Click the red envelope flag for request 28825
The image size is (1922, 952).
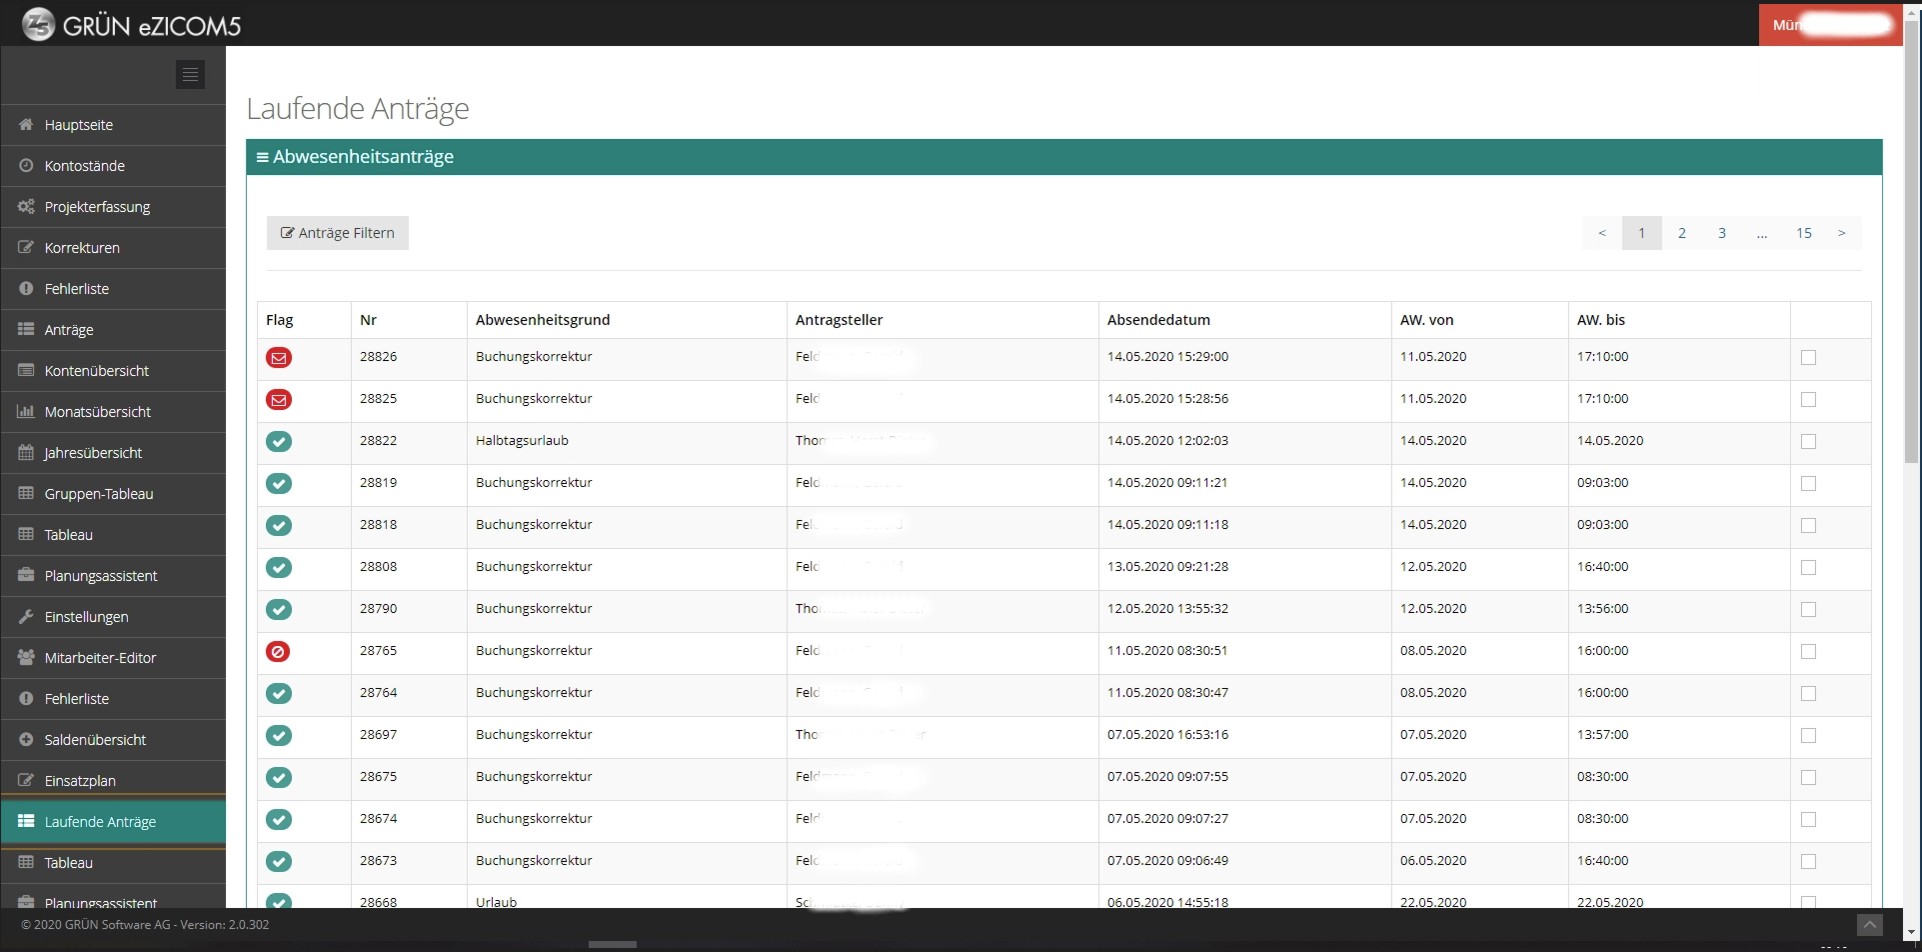(x=279, y=400)
